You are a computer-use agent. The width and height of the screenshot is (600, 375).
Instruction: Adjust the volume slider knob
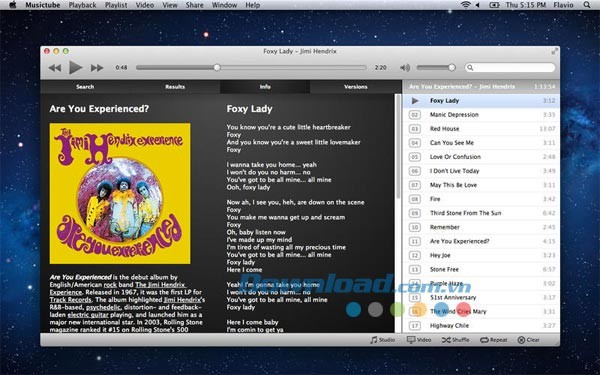[452, 68]
